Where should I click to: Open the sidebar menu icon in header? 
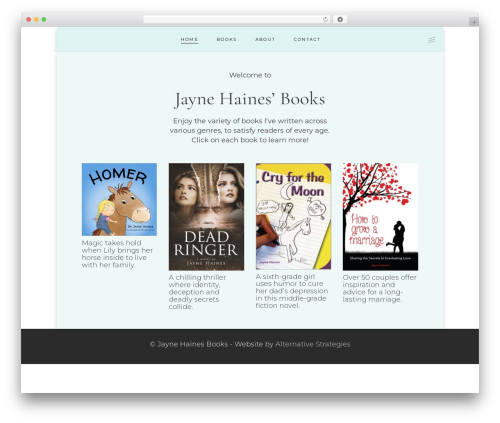click(x=432, y=40)
